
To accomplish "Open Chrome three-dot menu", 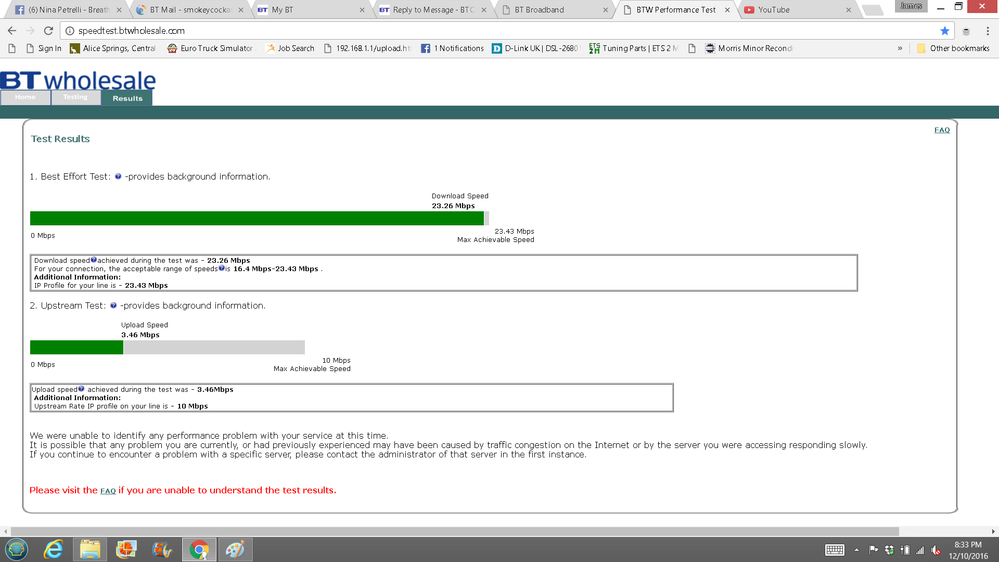I will [x=988, y=31].
